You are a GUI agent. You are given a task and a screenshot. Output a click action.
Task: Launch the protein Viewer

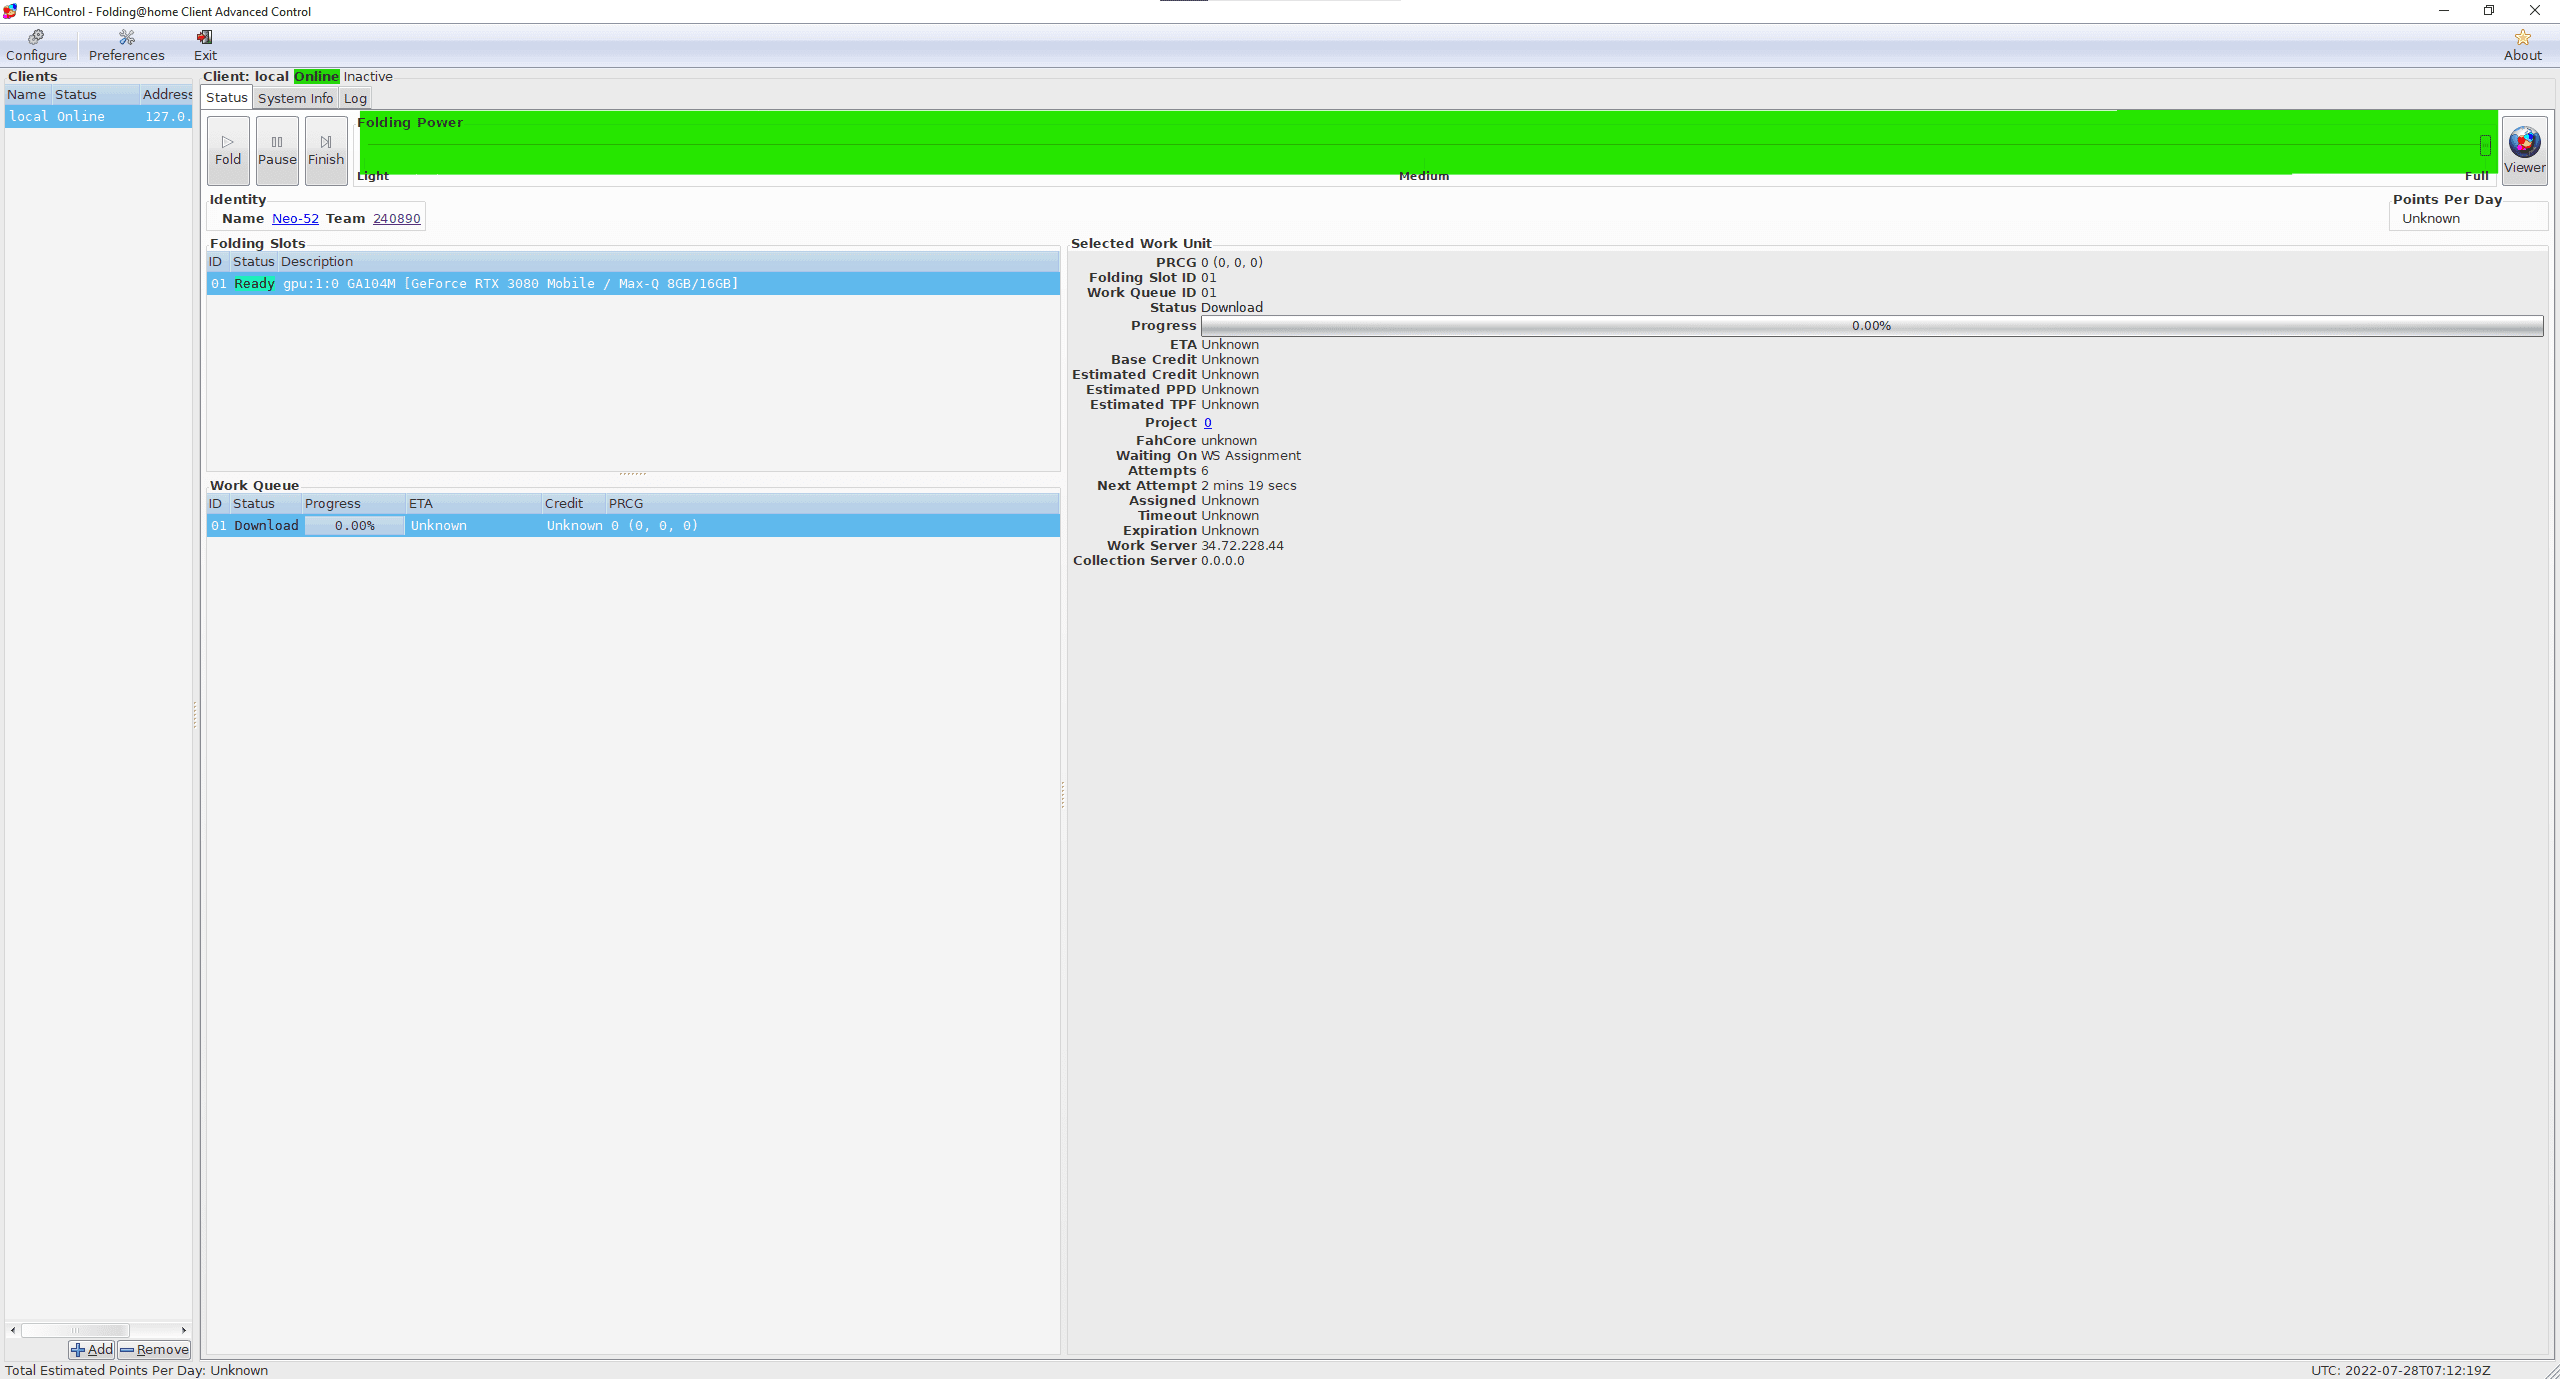click(x=2524, y=150)
